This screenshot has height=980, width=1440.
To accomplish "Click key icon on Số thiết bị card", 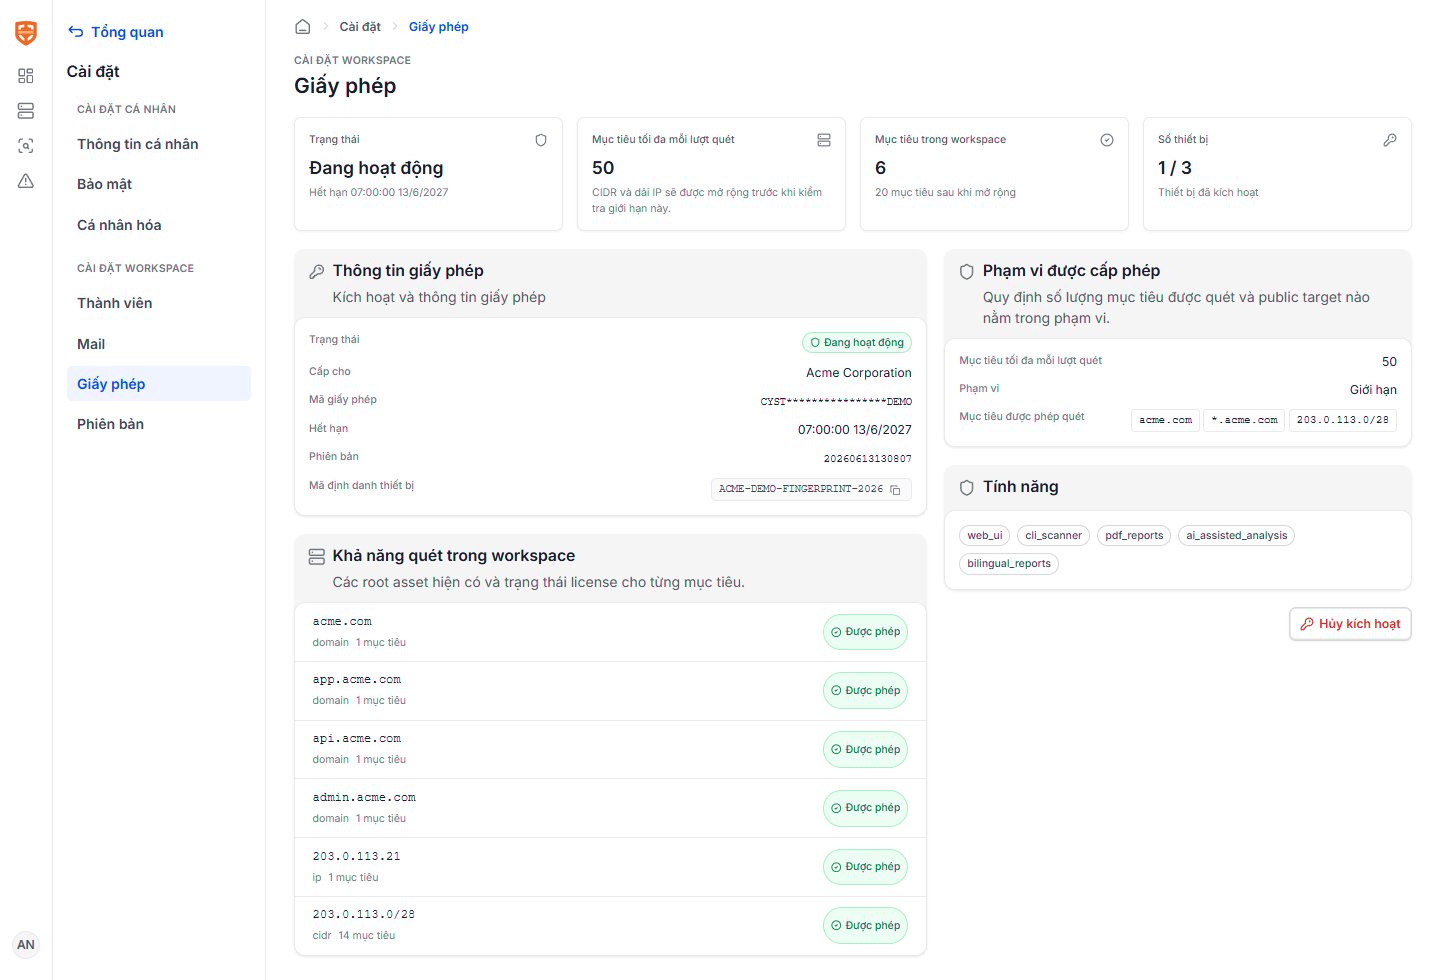I will [1390, 140].
